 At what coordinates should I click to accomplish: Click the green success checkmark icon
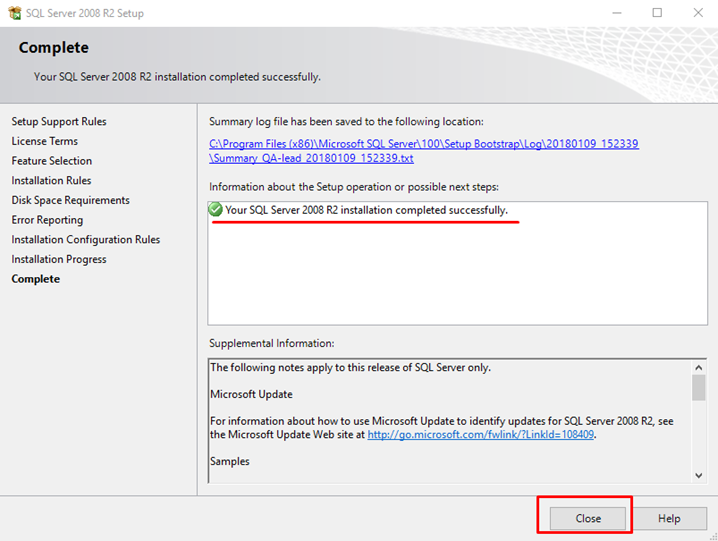[x=215, y=210]
